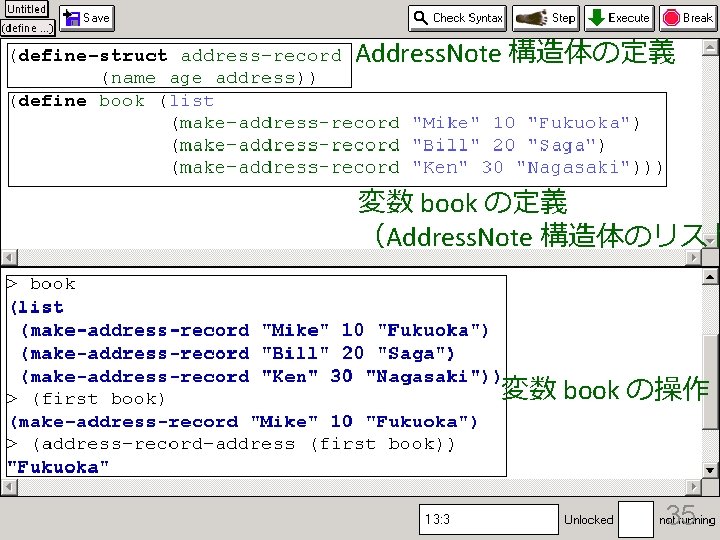Click address-record in the define-struct line
This screenshot has height=540, width=720.
(261, 56)
